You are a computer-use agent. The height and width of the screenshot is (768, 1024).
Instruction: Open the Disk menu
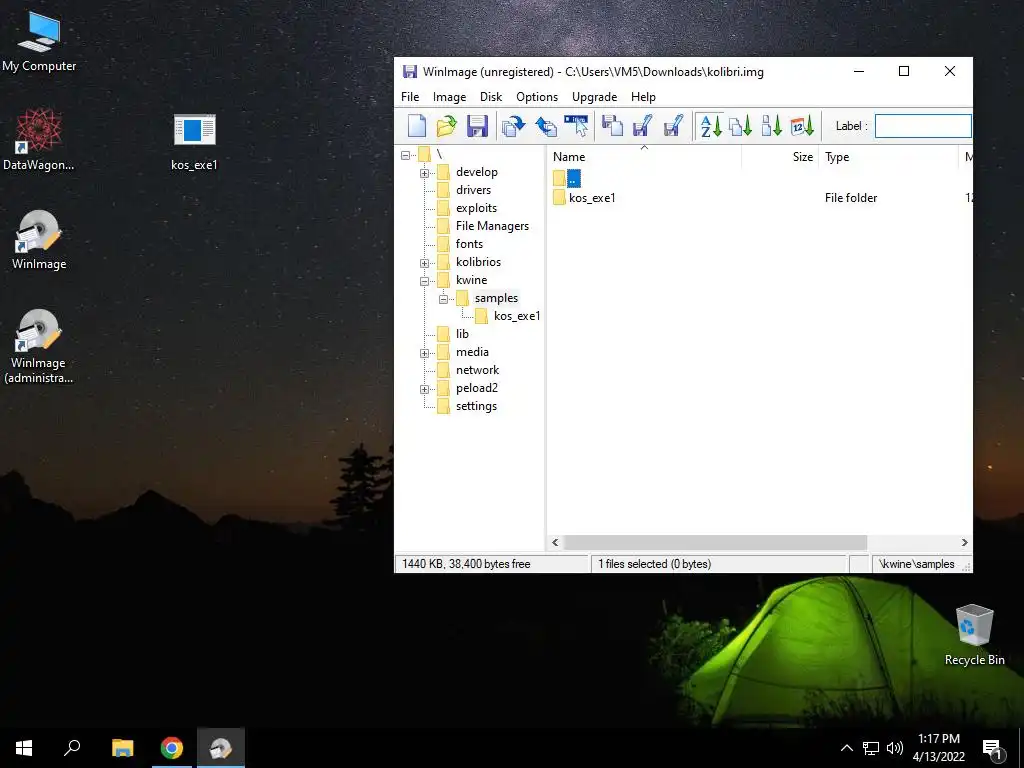pos(491,97)
